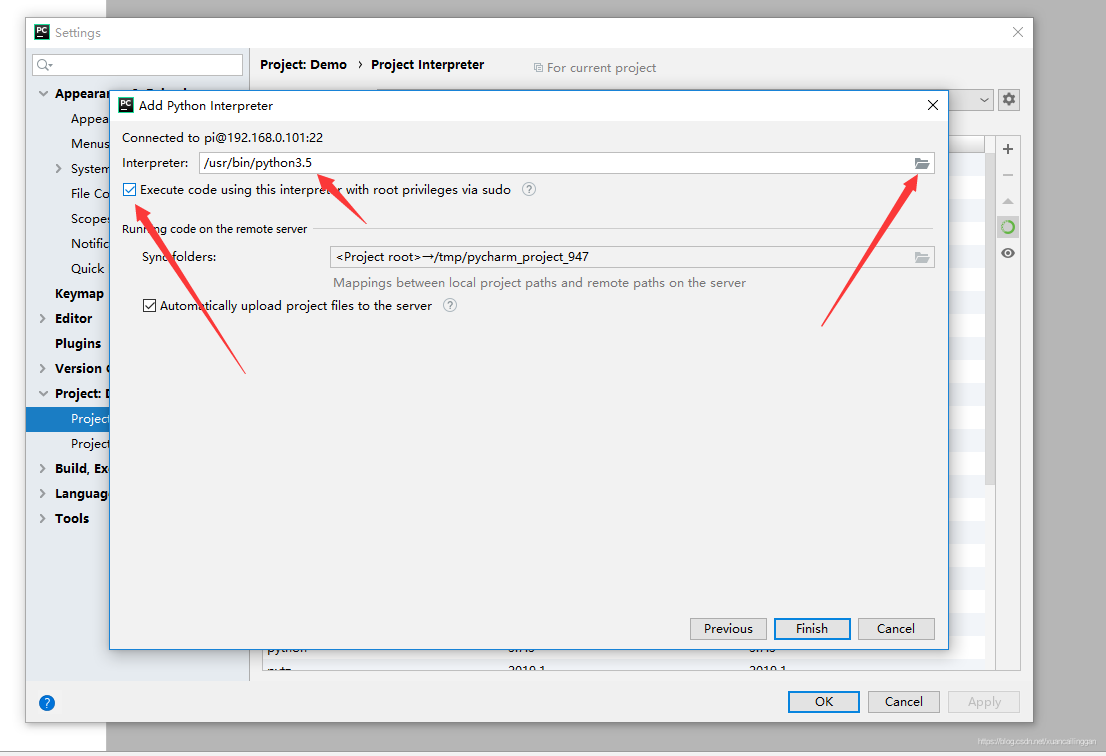The height and width of the screenshot is (756, 1106).
Task: Add a package with the plus icon
Action: click(1008, 149)
